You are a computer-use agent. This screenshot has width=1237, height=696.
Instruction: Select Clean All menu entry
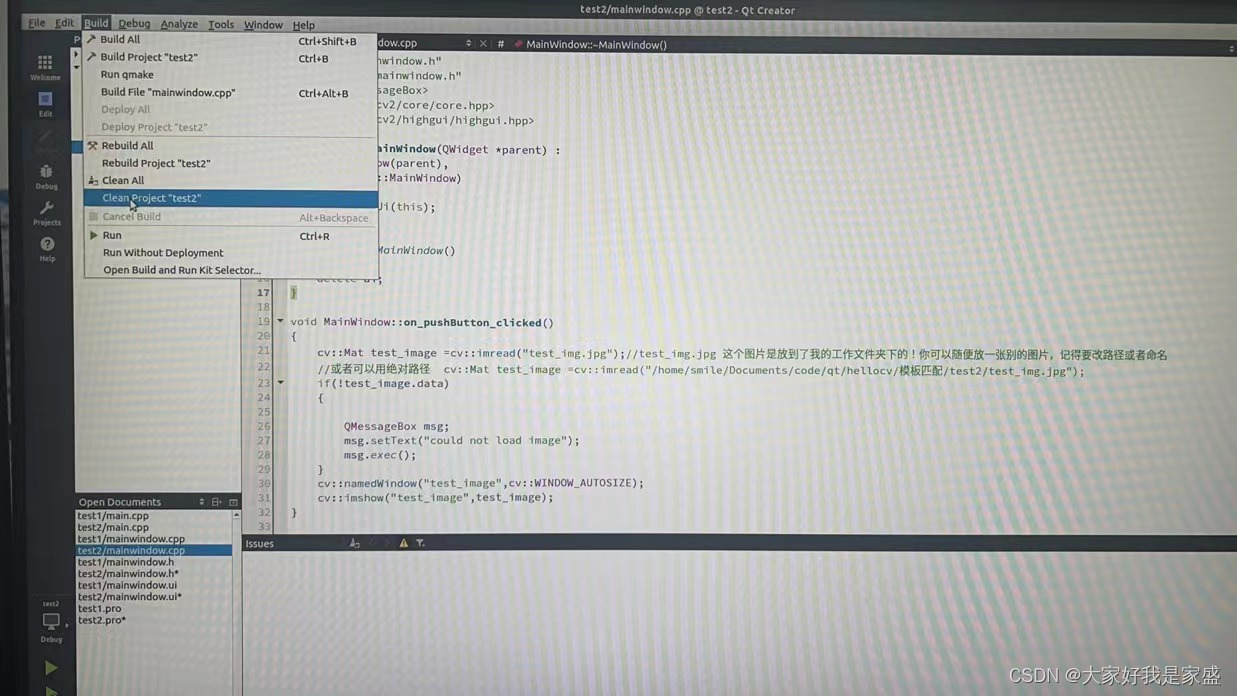(x=230, y=180)
